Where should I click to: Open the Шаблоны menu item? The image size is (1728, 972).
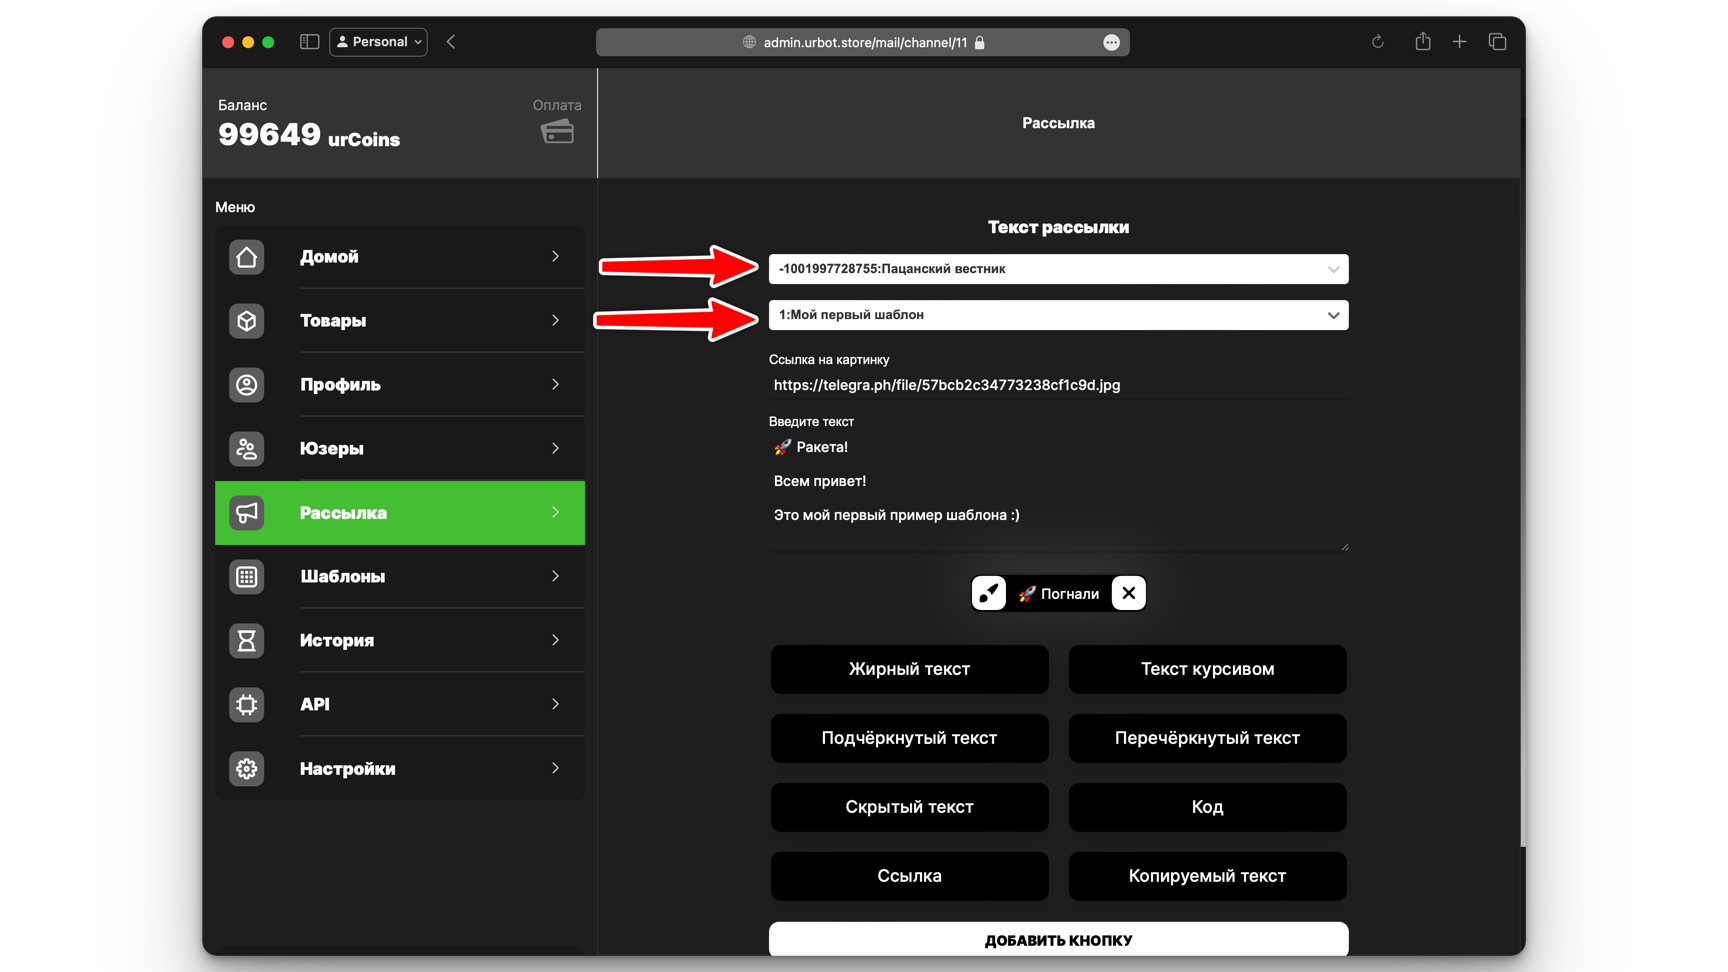coord(400,577)
